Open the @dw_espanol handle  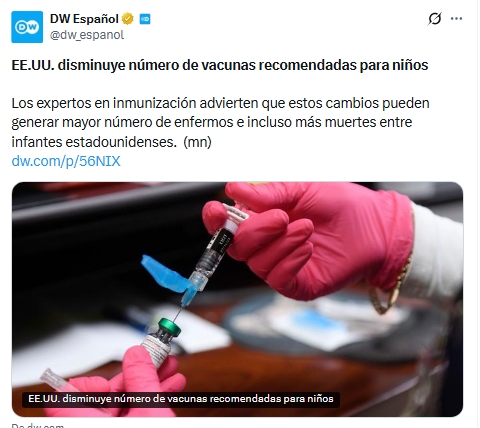87,35
